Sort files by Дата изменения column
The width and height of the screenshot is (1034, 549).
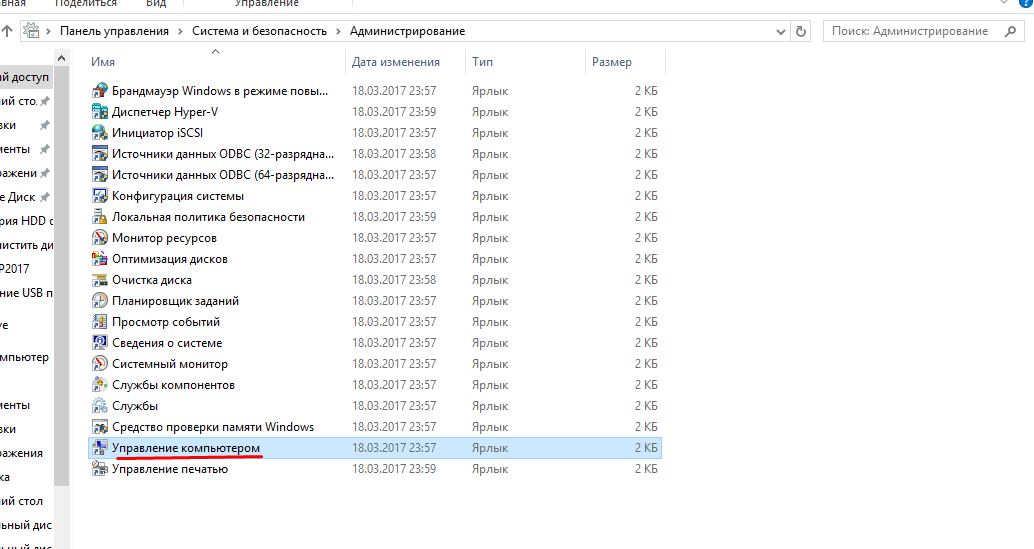pos(395,62)
